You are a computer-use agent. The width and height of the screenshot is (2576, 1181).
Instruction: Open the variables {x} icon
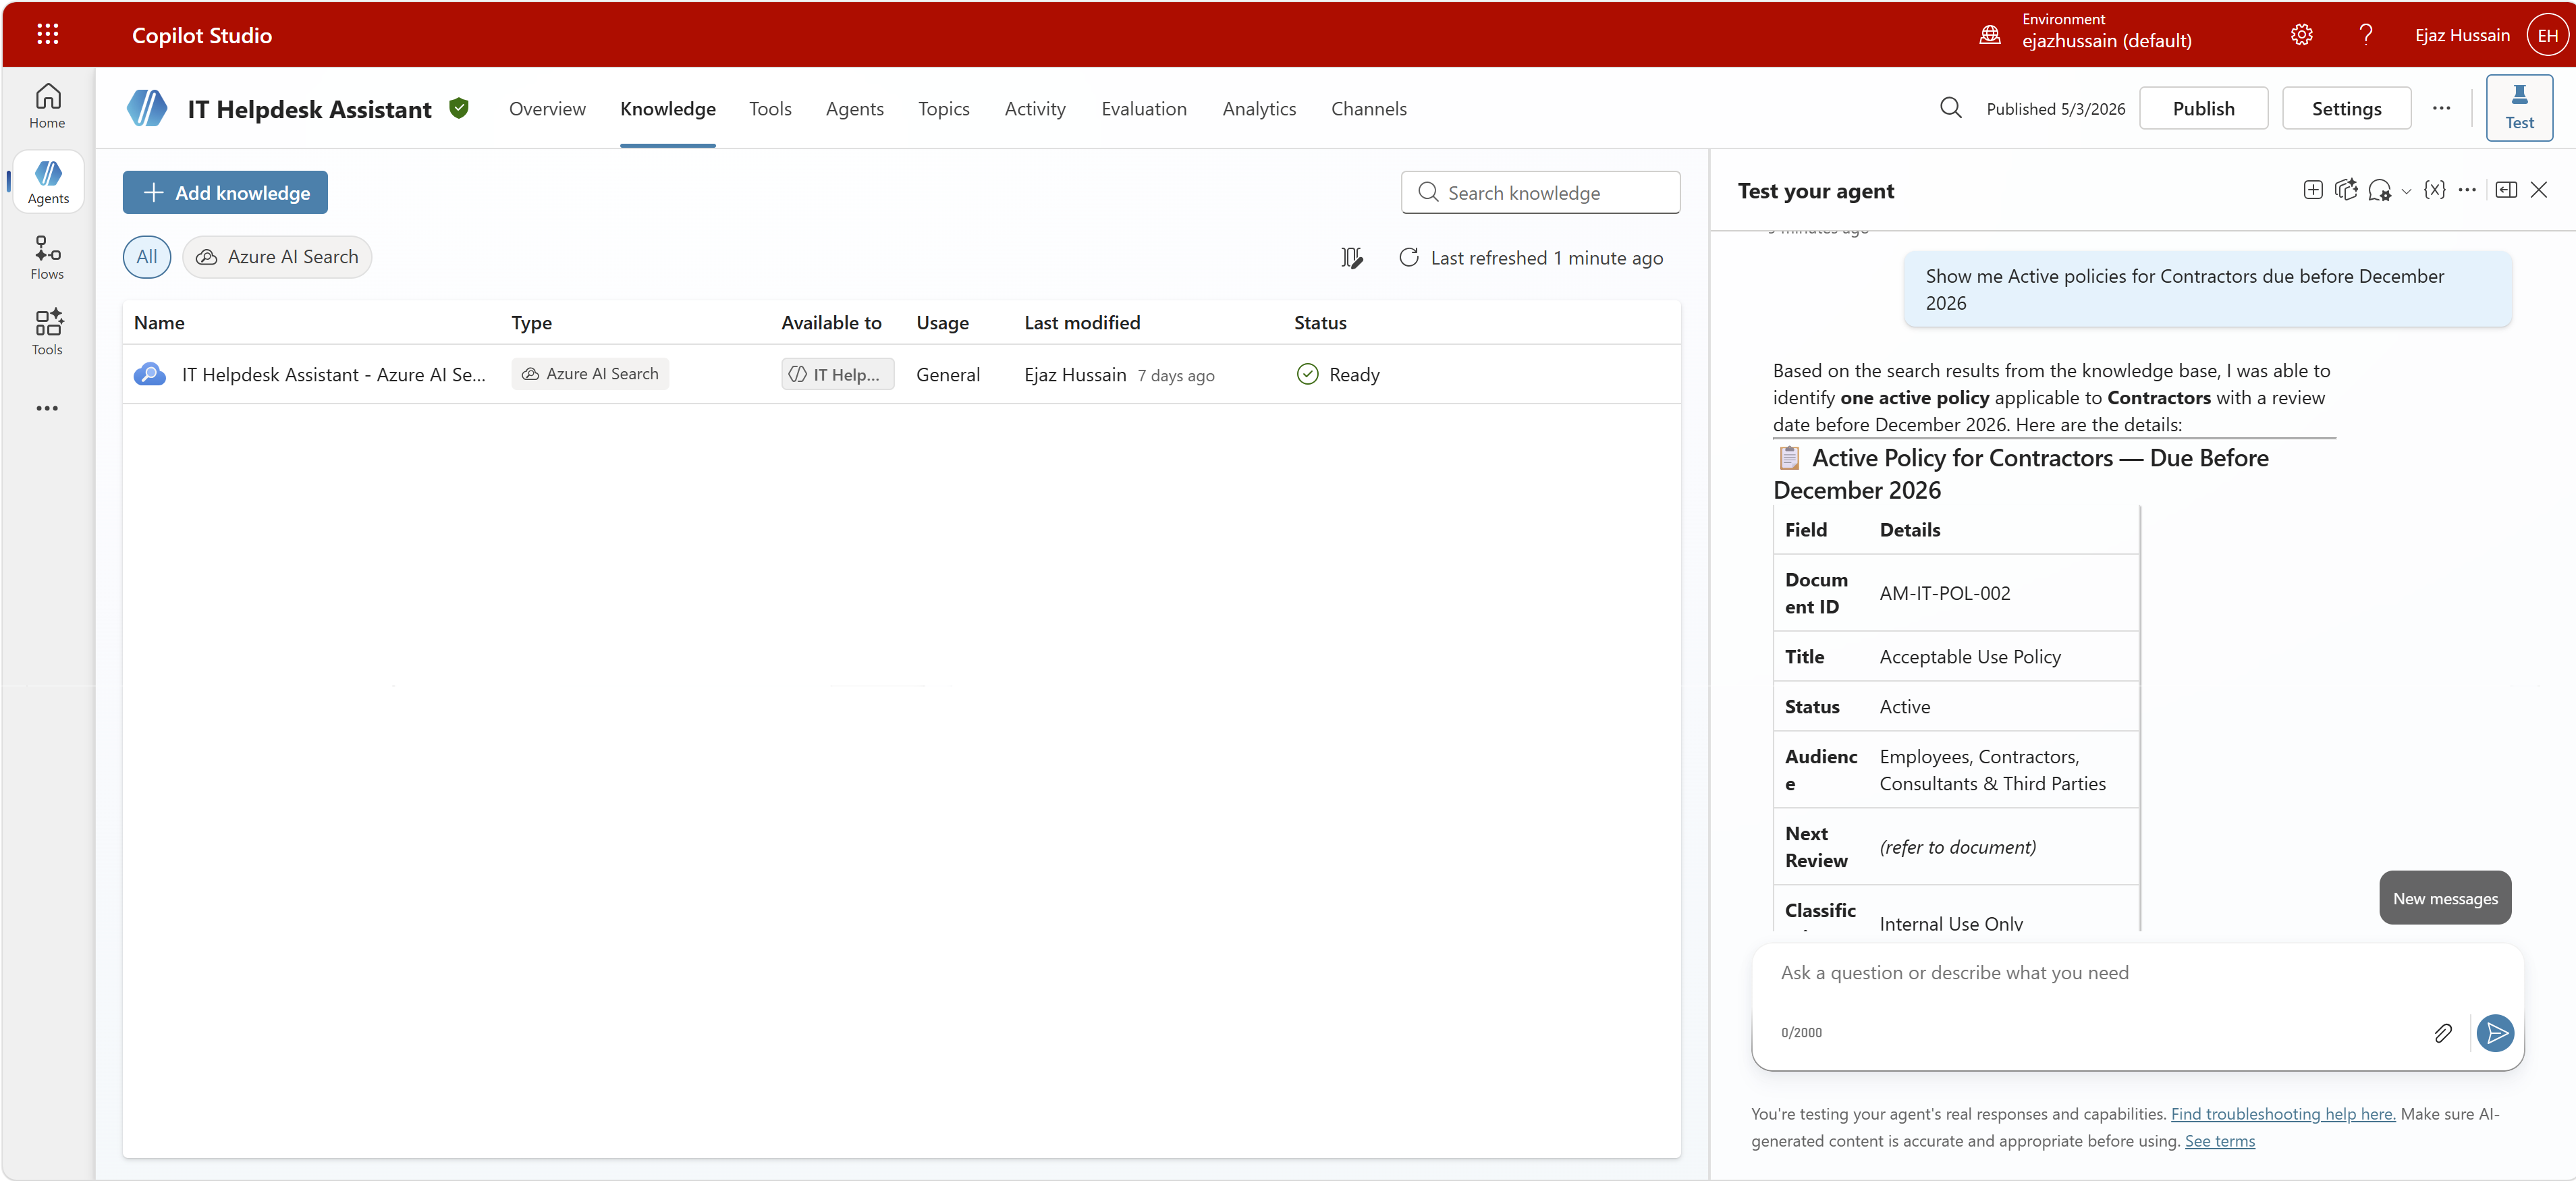click(2435, 190)
